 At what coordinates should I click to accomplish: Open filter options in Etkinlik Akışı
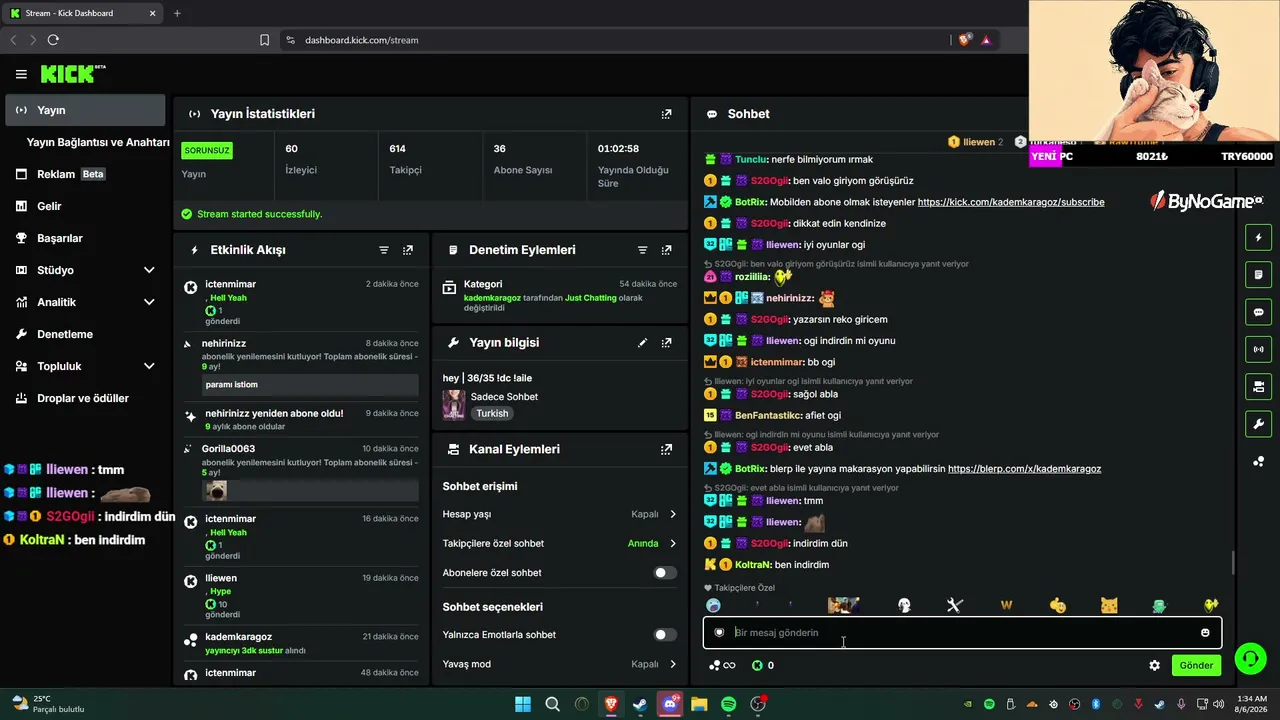coord(384,250)
